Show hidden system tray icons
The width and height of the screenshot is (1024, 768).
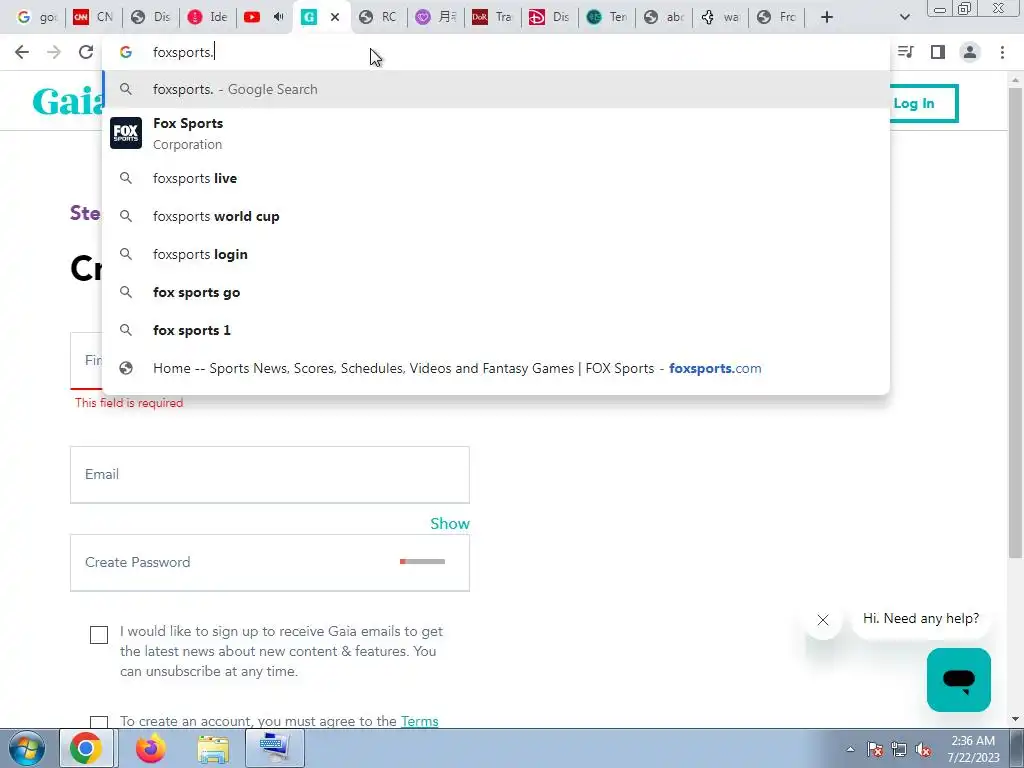850,749
